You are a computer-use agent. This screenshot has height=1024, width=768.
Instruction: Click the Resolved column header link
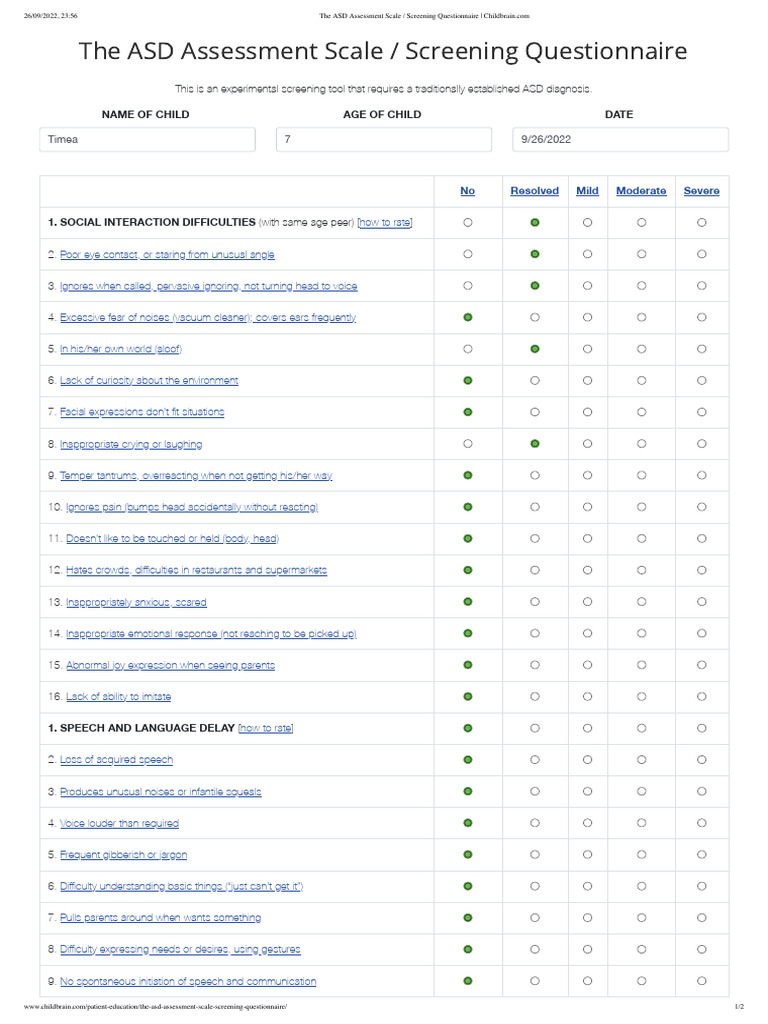click(535, 191)
